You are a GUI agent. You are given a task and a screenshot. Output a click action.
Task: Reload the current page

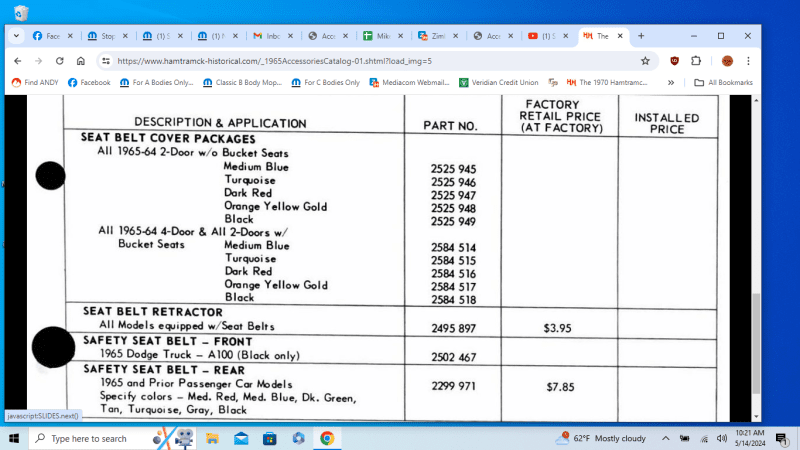coord(60,61)
